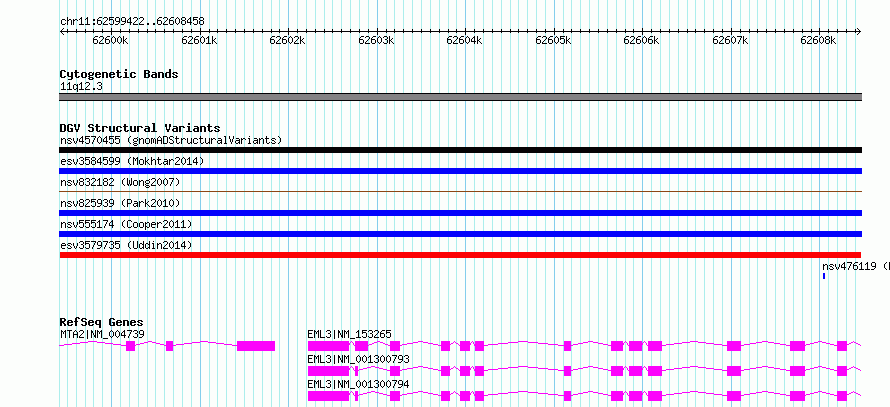890x407 pixels.
Task: Open the esv3579735 (Uddin2014) label
Action: point(126,245)
